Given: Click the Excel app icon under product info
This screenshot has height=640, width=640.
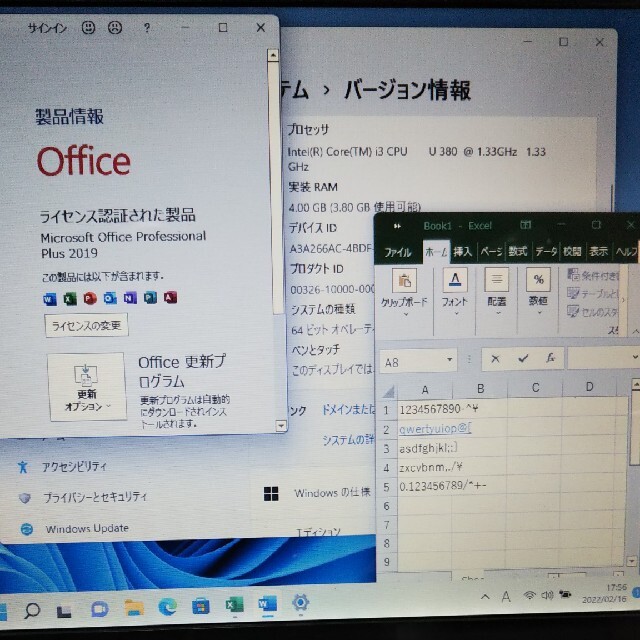Looking at the screenshot, I should click(70, 299).
